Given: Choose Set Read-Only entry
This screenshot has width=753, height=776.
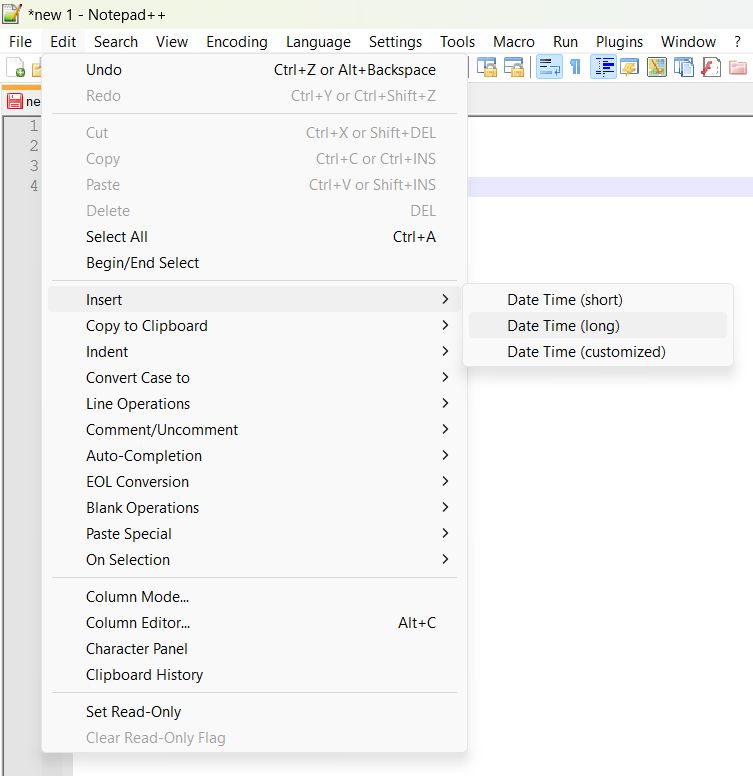Looking at the screenshot, I should (254, 712).
